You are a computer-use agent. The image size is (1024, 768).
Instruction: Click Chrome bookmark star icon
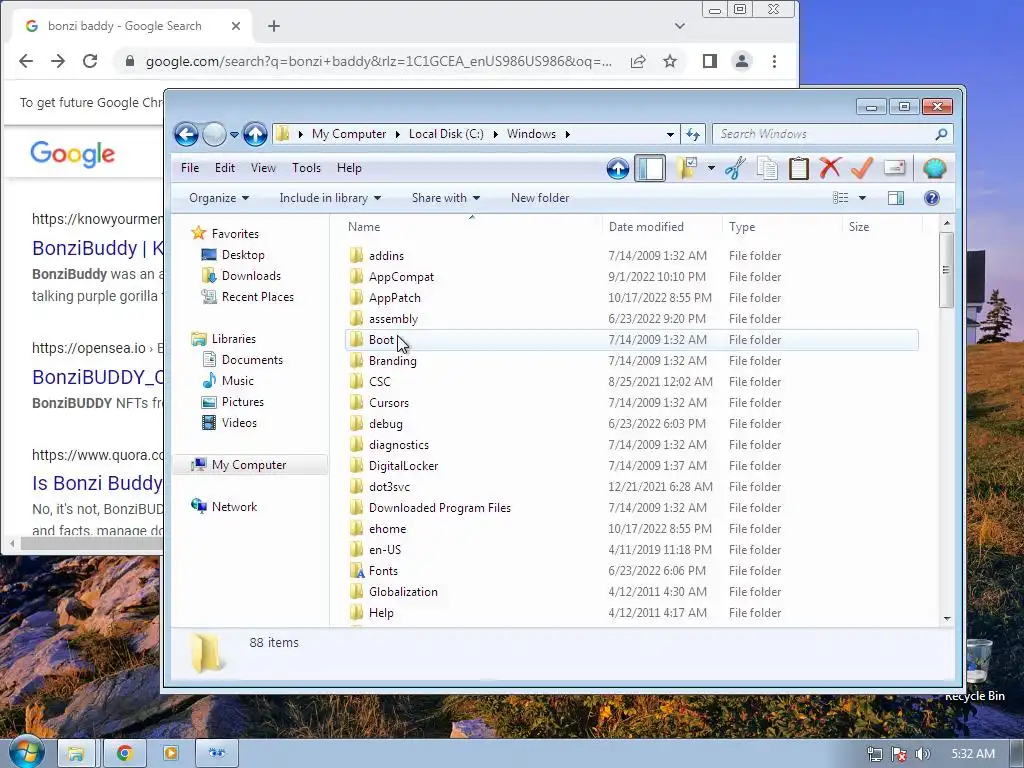pos(670,61)
